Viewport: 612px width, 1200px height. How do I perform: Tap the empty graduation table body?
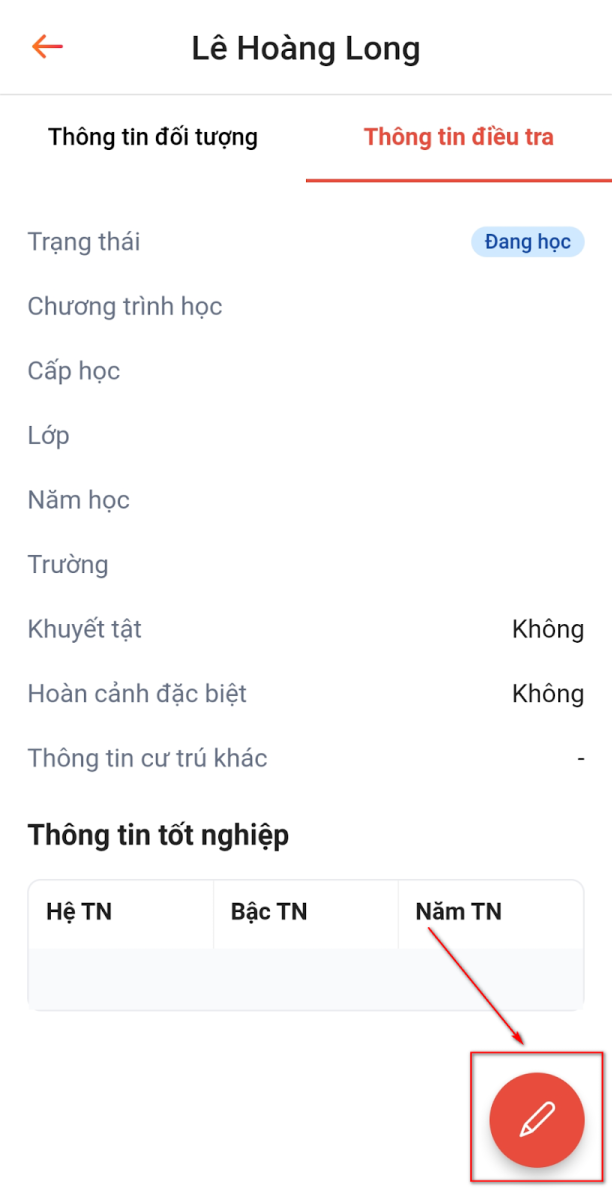click(x=306, y=978)
